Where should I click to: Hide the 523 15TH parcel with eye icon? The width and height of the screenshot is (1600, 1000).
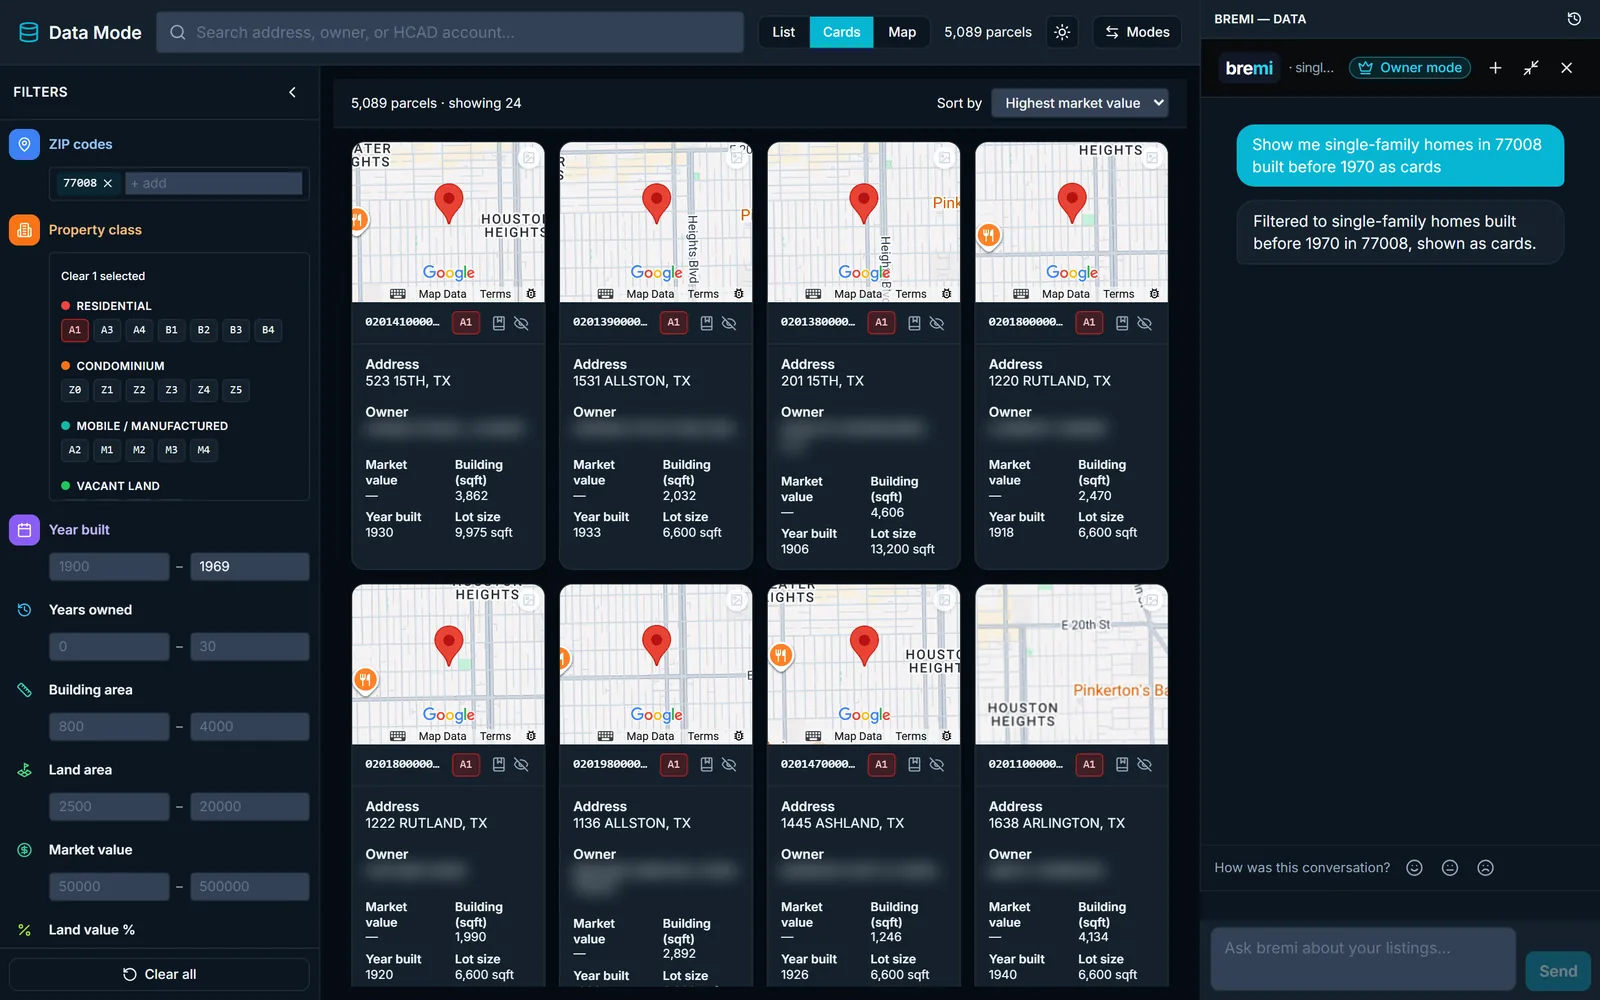tap(522, 323)
